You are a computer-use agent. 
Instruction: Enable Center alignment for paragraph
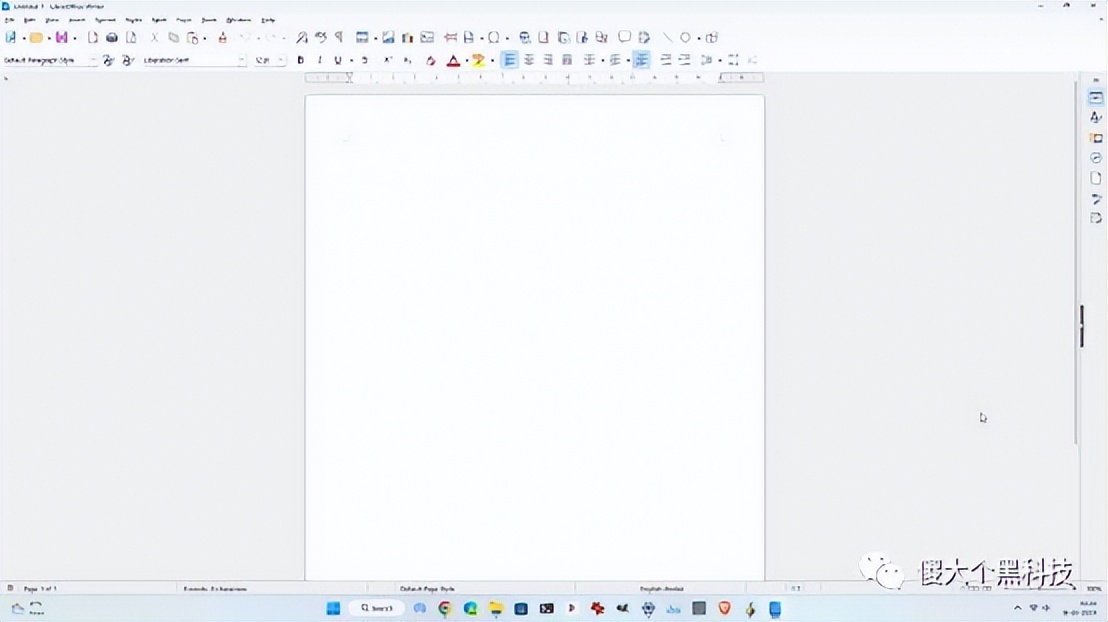529,60
